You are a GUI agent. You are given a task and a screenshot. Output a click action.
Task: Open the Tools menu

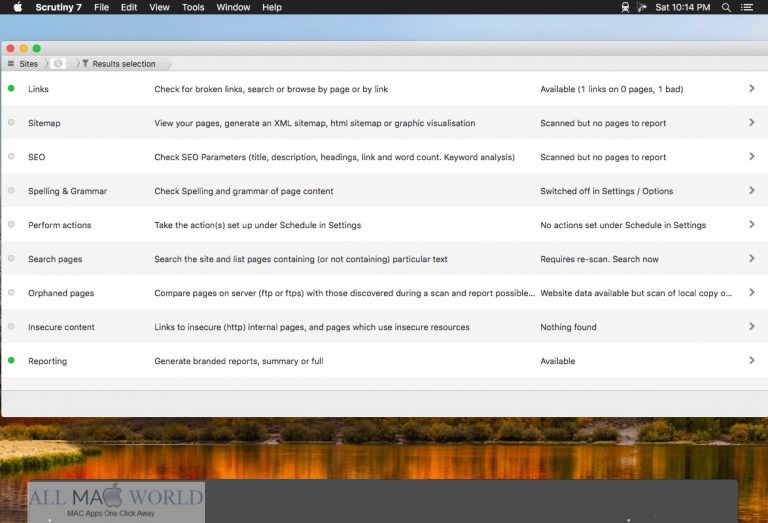tap(193, 7)
